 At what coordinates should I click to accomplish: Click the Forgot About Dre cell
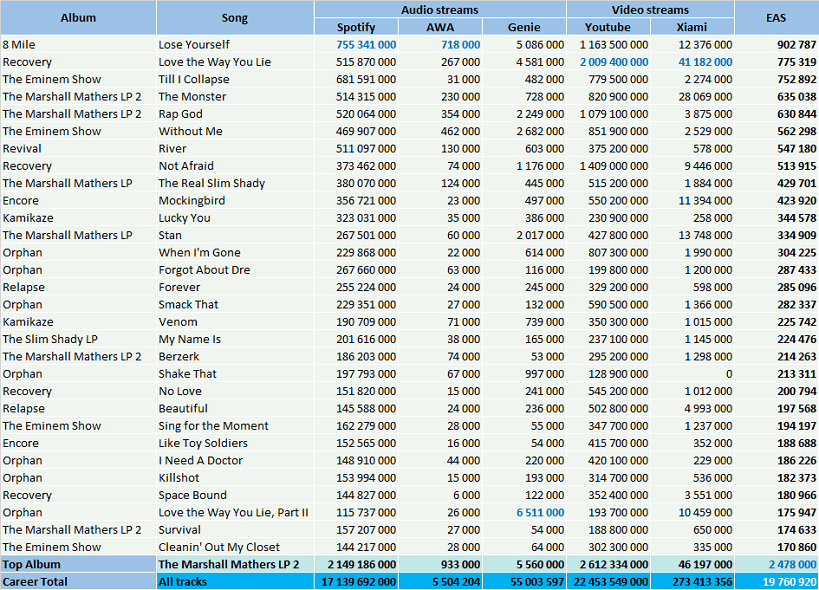click(x=235, y=269)
